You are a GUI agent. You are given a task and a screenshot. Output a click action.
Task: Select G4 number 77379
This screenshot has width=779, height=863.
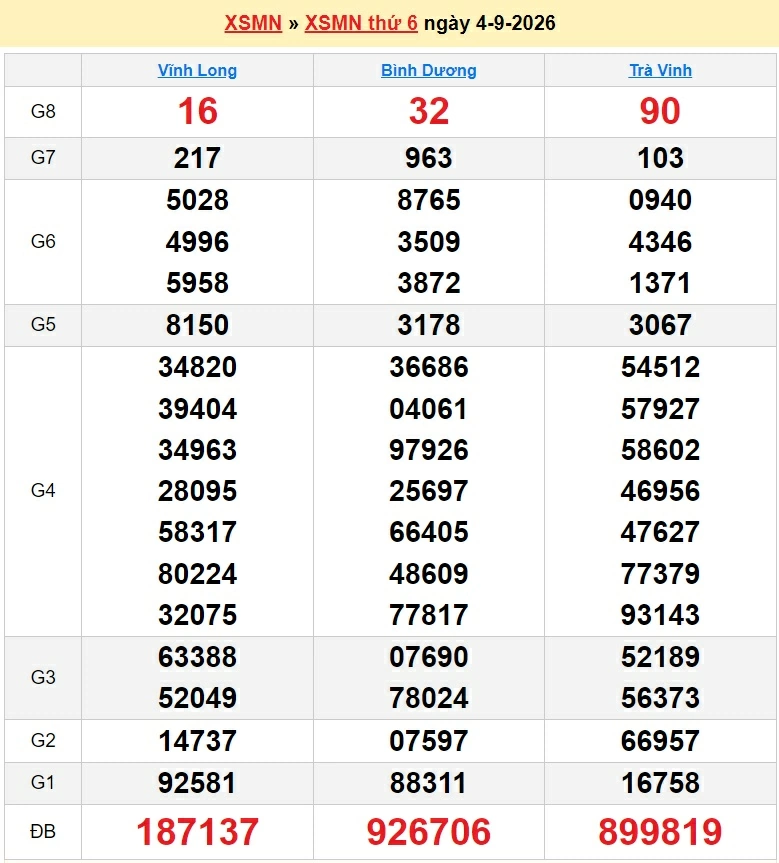coord(660,574)
